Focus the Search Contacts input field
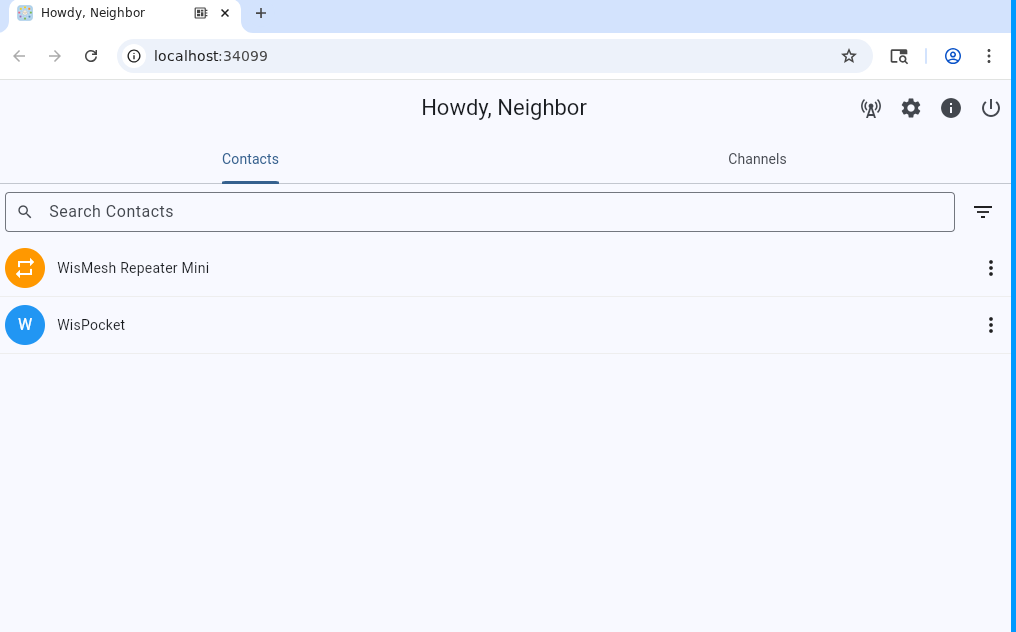The height and width of the screenshot is (632, 1016). pos(490,212)
